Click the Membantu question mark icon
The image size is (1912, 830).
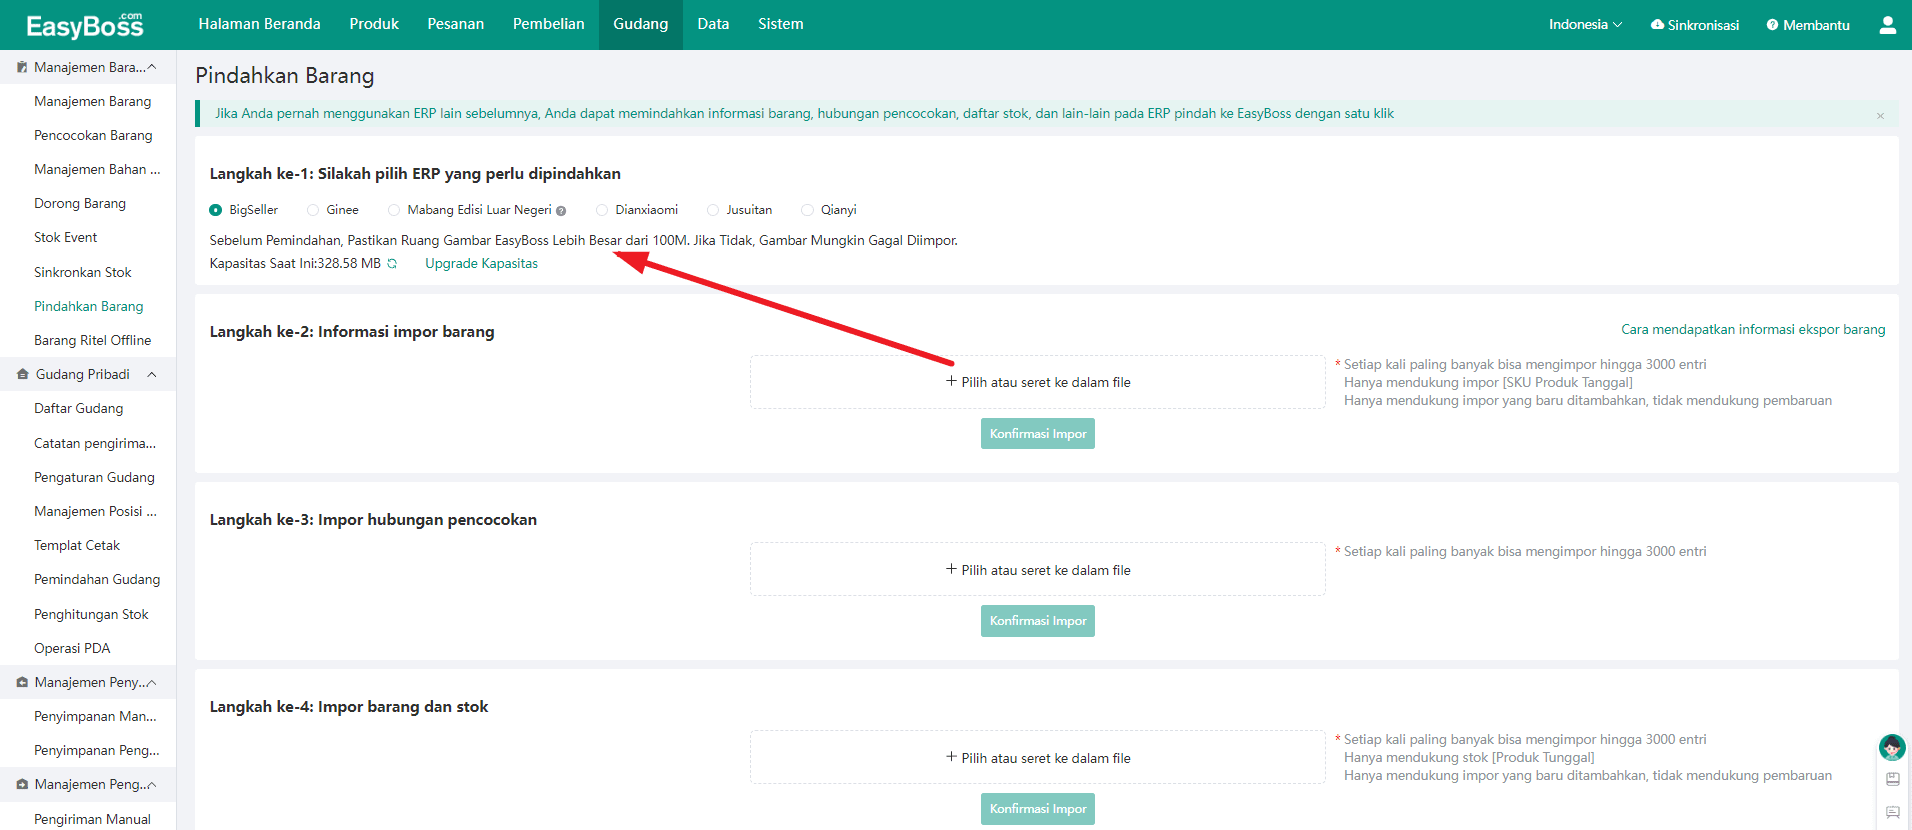(1772, 25)
